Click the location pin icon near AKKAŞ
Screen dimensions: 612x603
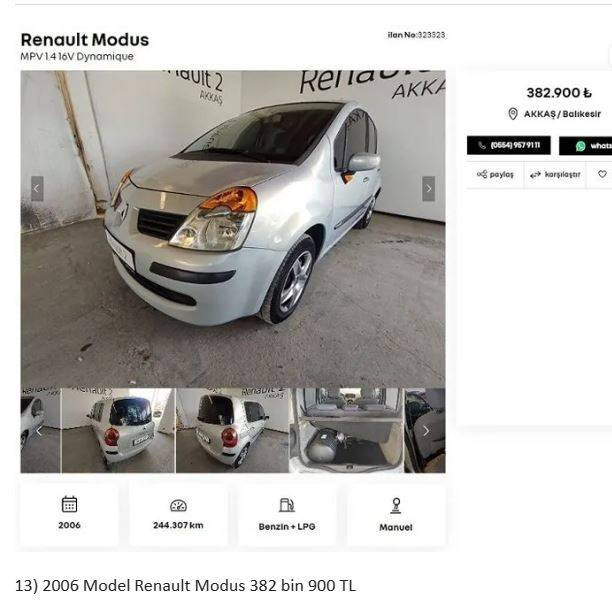[x=513, y=114]
